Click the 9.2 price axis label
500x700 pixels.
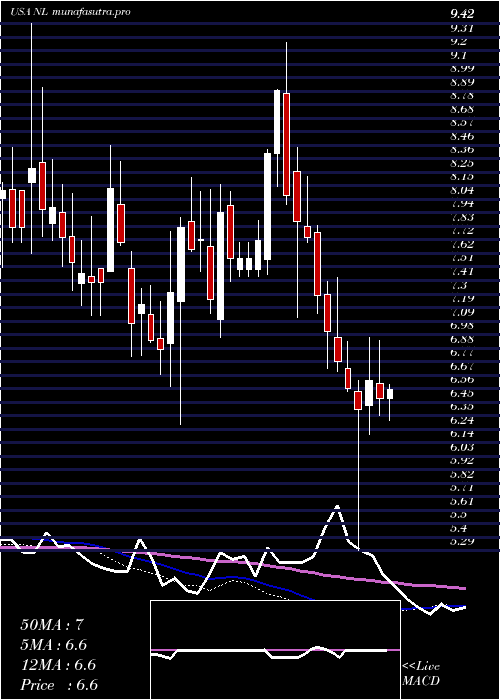pos(459,42)
